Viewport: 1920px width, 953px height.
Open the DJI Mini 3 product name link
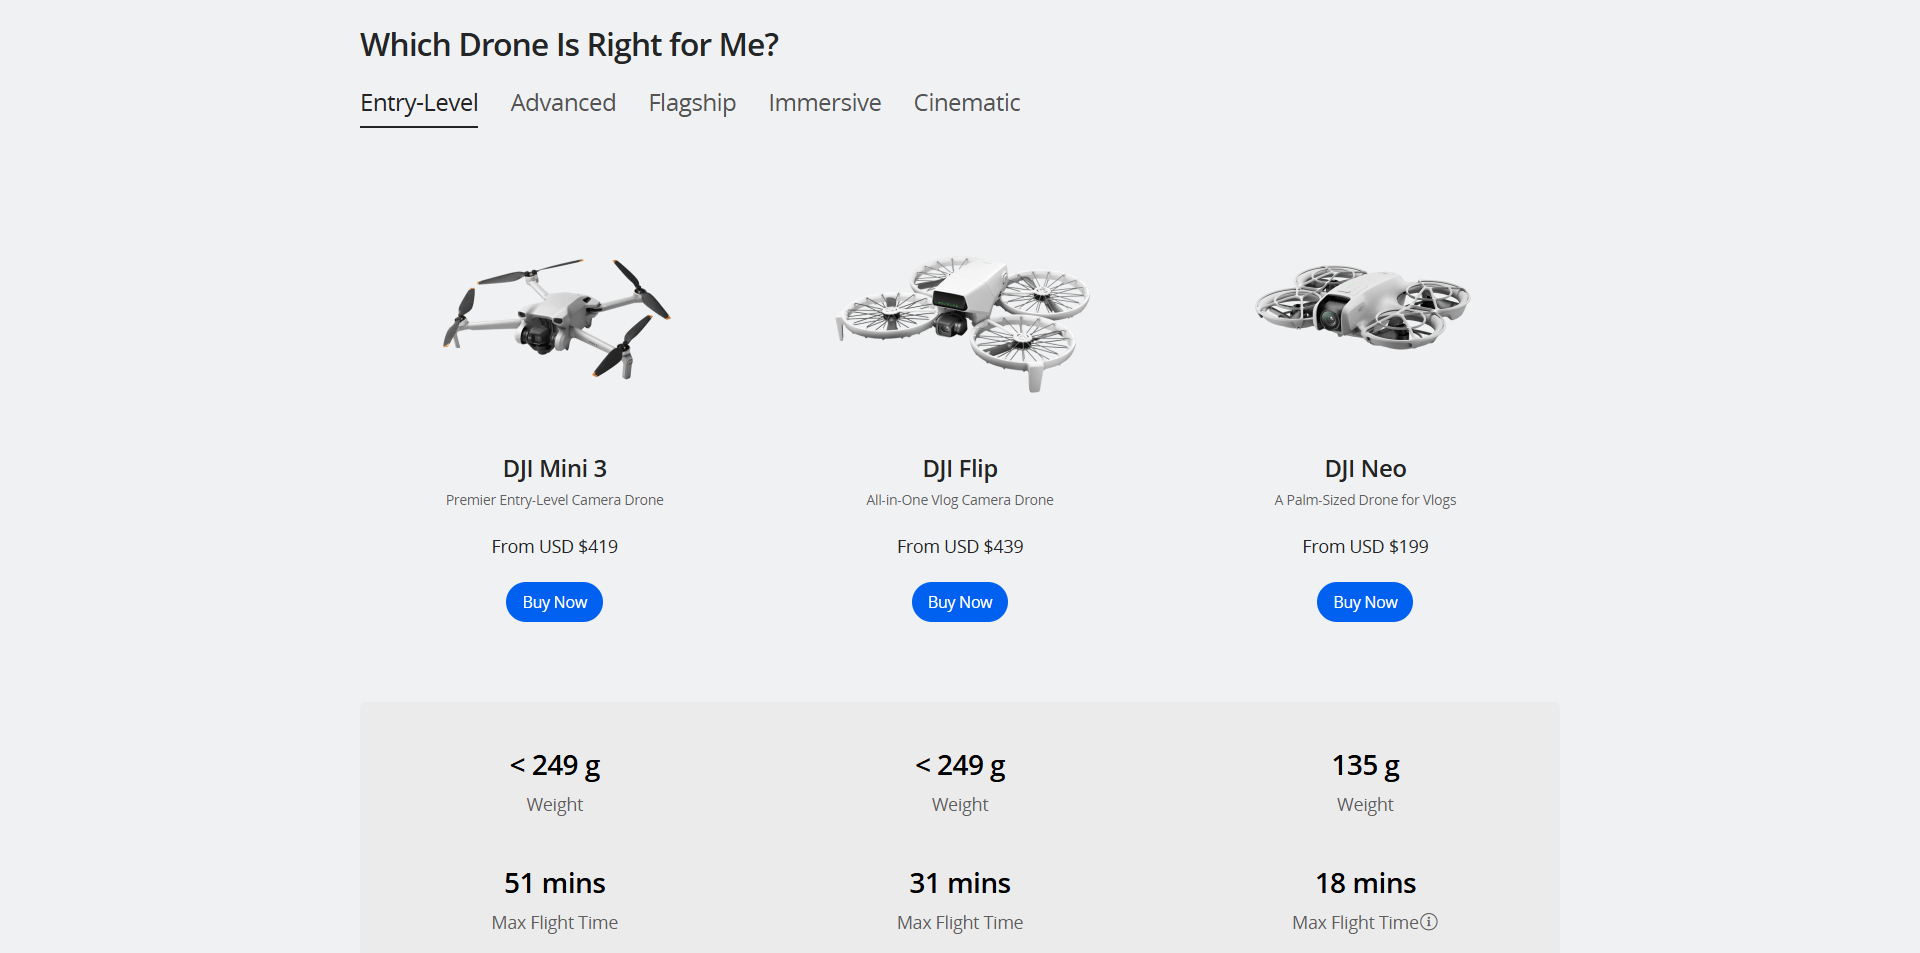(x=554, y=468)
